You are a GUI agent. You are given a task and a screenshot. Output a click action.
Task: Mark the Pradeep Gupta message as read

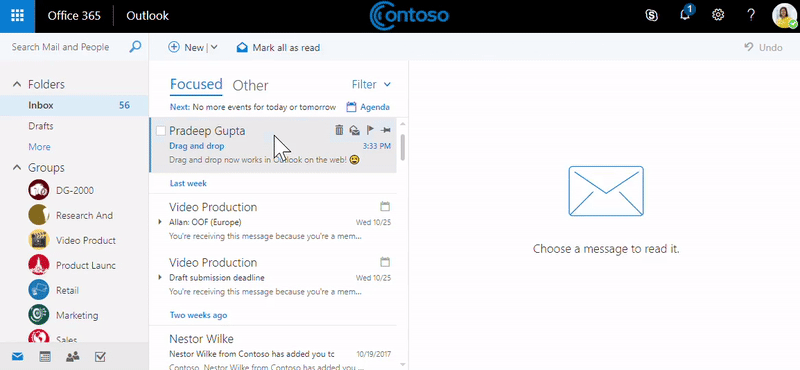pos(355,131)
